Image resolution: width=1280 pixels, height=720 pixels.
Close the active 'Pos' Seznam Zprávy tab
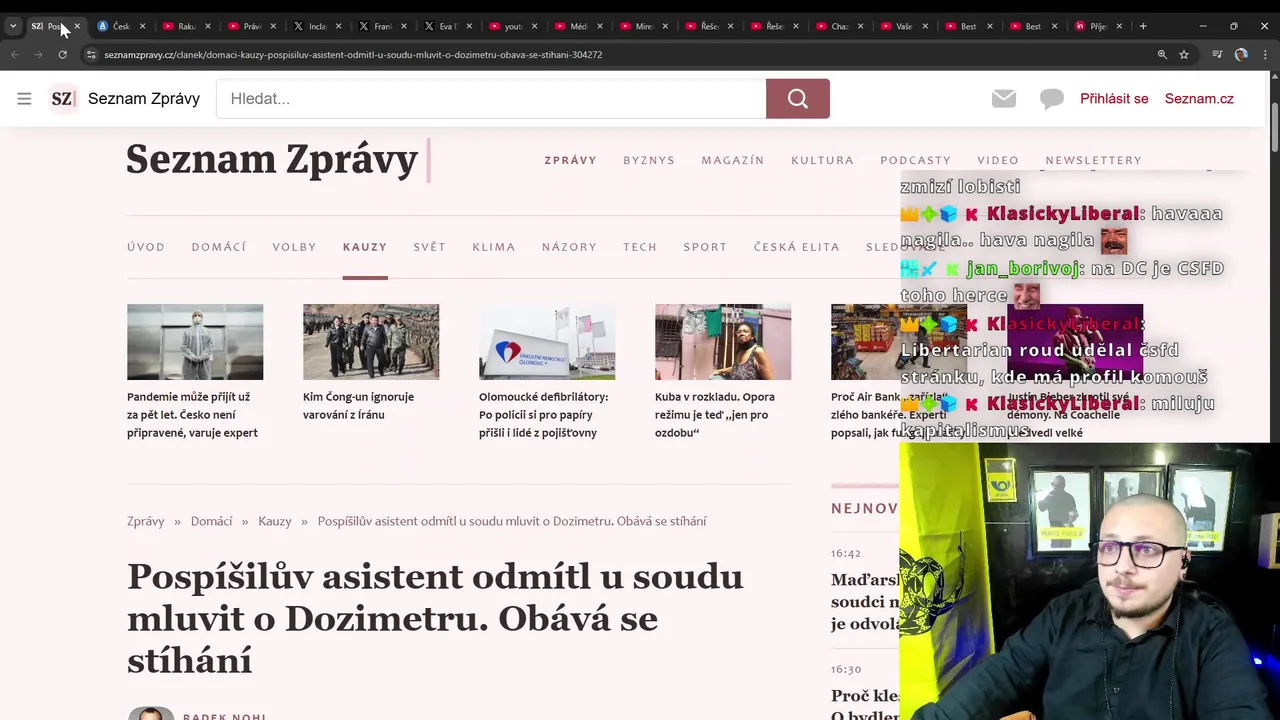(x=77, y=26)
